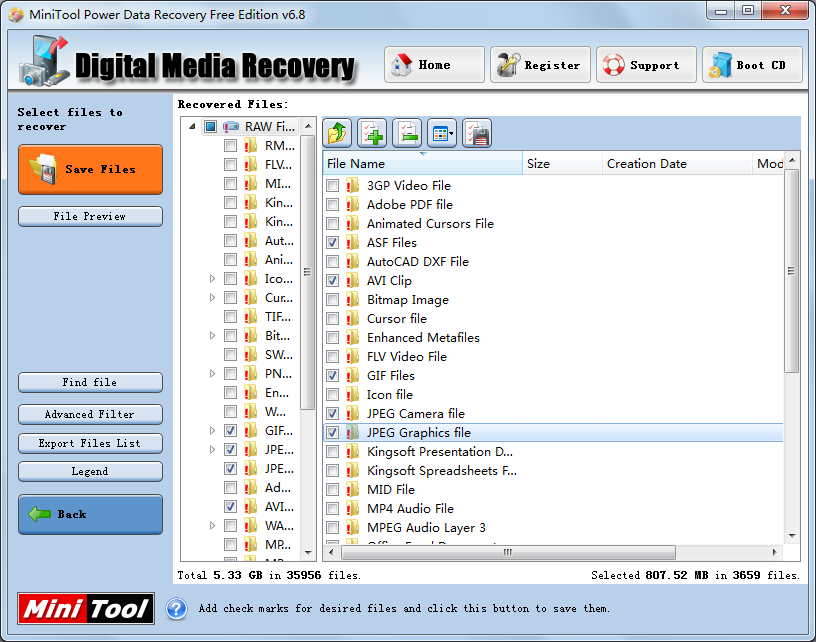The height and width of the screenshot is (642, 816).
Task: Click the app icon in title bar
Action: (16, 15)
